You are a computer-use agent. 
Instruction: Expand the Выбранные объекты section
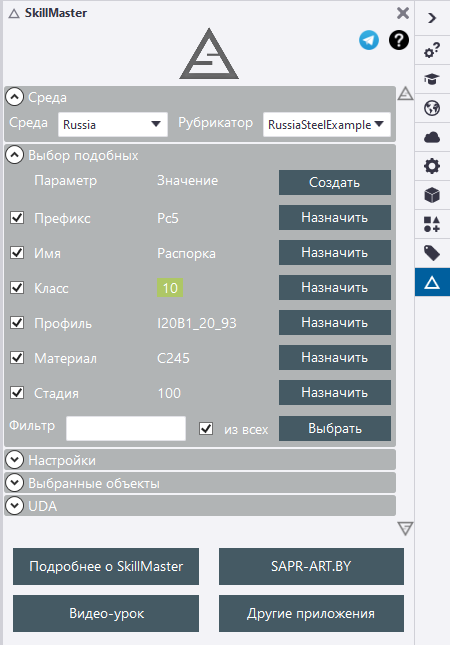click(x=14, y=483)
